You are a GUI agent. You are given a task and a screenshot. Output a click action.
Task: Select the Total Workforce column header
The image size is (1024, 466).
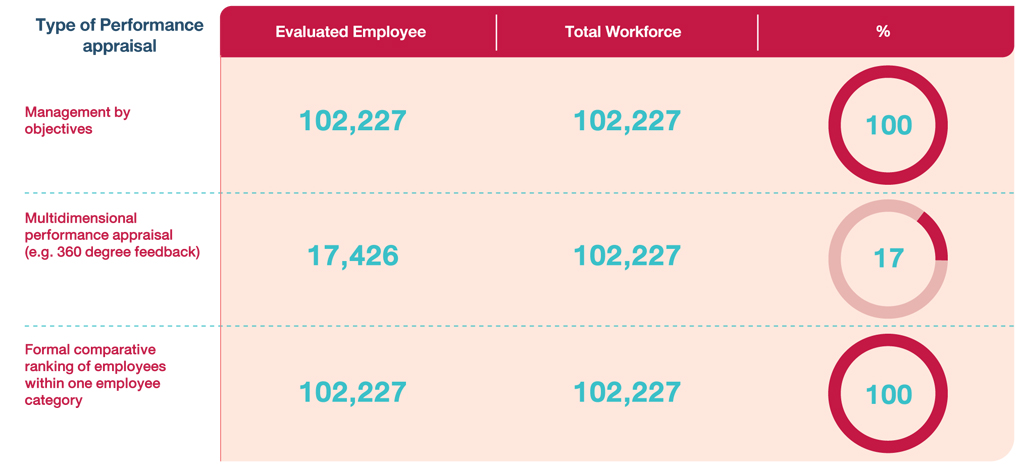tap(623, 32)
